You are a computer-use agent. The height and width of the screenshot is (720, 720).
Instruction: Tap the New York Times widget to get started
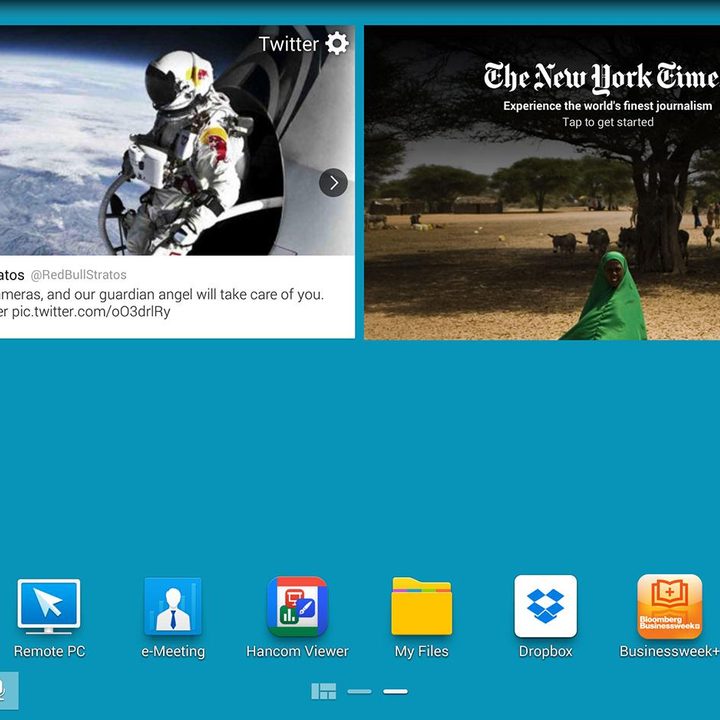pyautogui.click(x=542, y=183)
